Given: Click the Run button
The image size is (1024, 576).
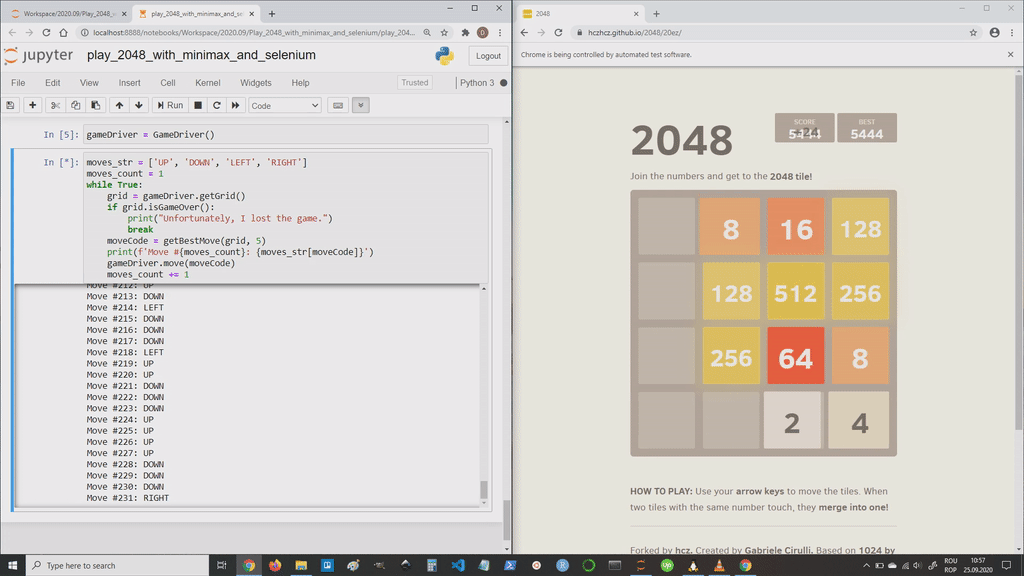Looking at the screenshot, I should point(170,105).
